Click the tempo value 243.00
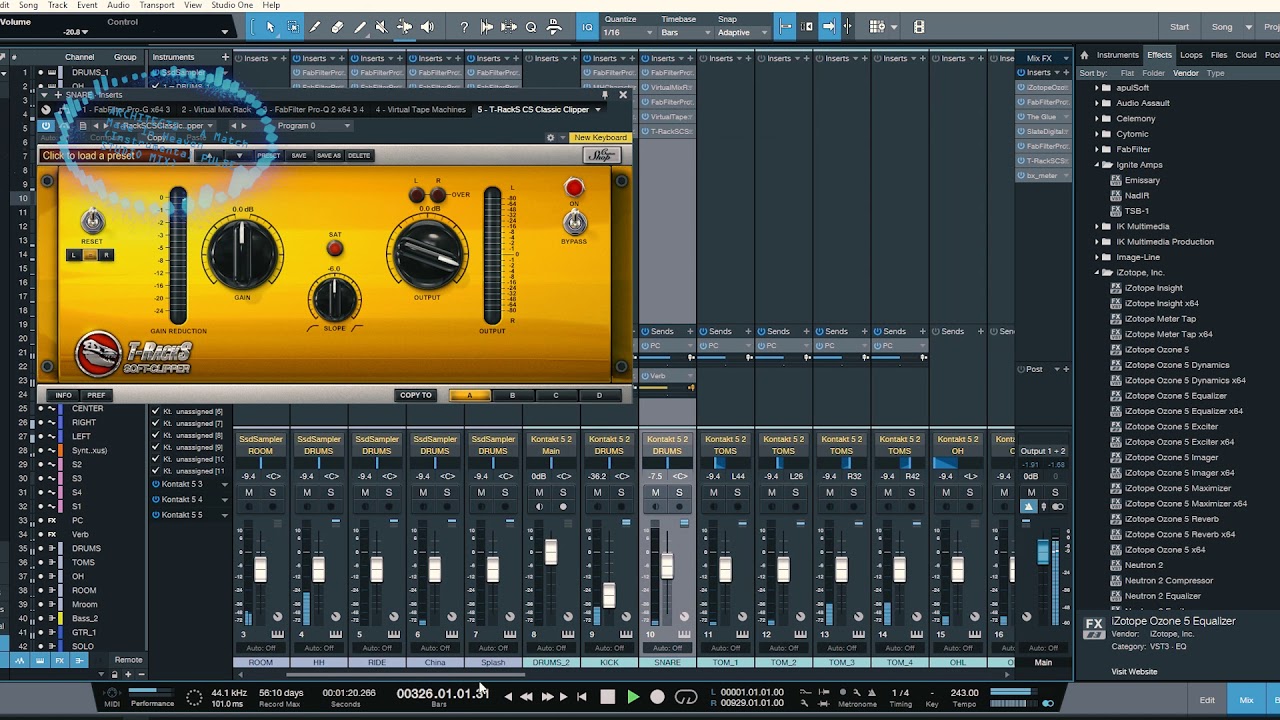 click(964, 692)
